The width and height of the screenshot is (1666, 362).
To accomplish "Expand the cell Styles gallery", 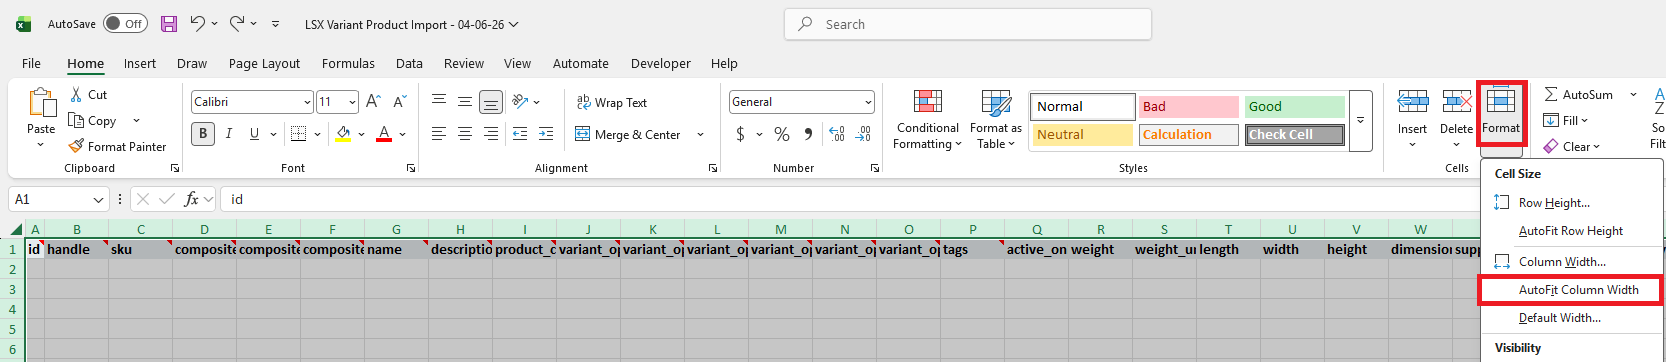I will pos(1360,120).
